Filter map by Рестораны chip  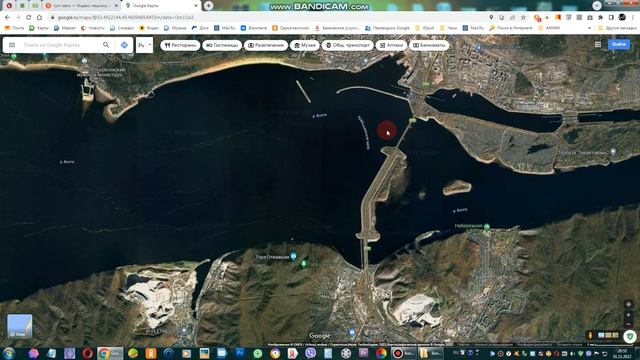click(x=180, y=45)
